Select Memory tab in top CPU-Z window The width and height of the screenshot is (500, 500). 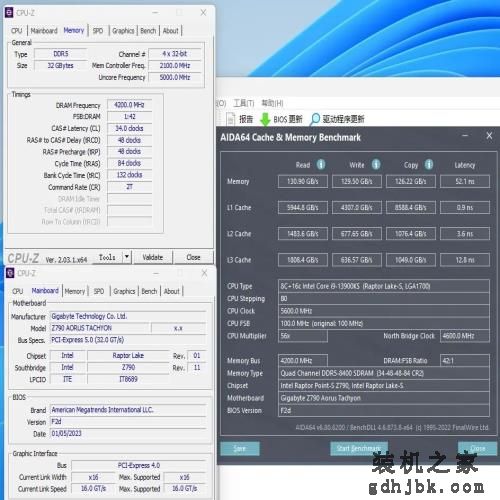[74, 30]
